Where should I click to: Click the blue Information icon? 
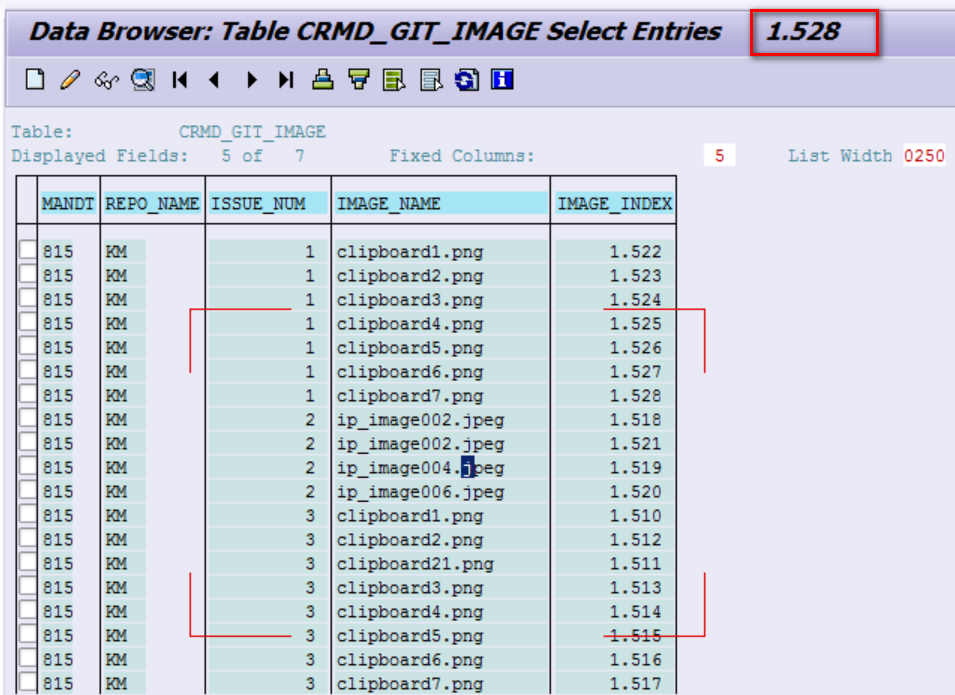click(502, 80)
